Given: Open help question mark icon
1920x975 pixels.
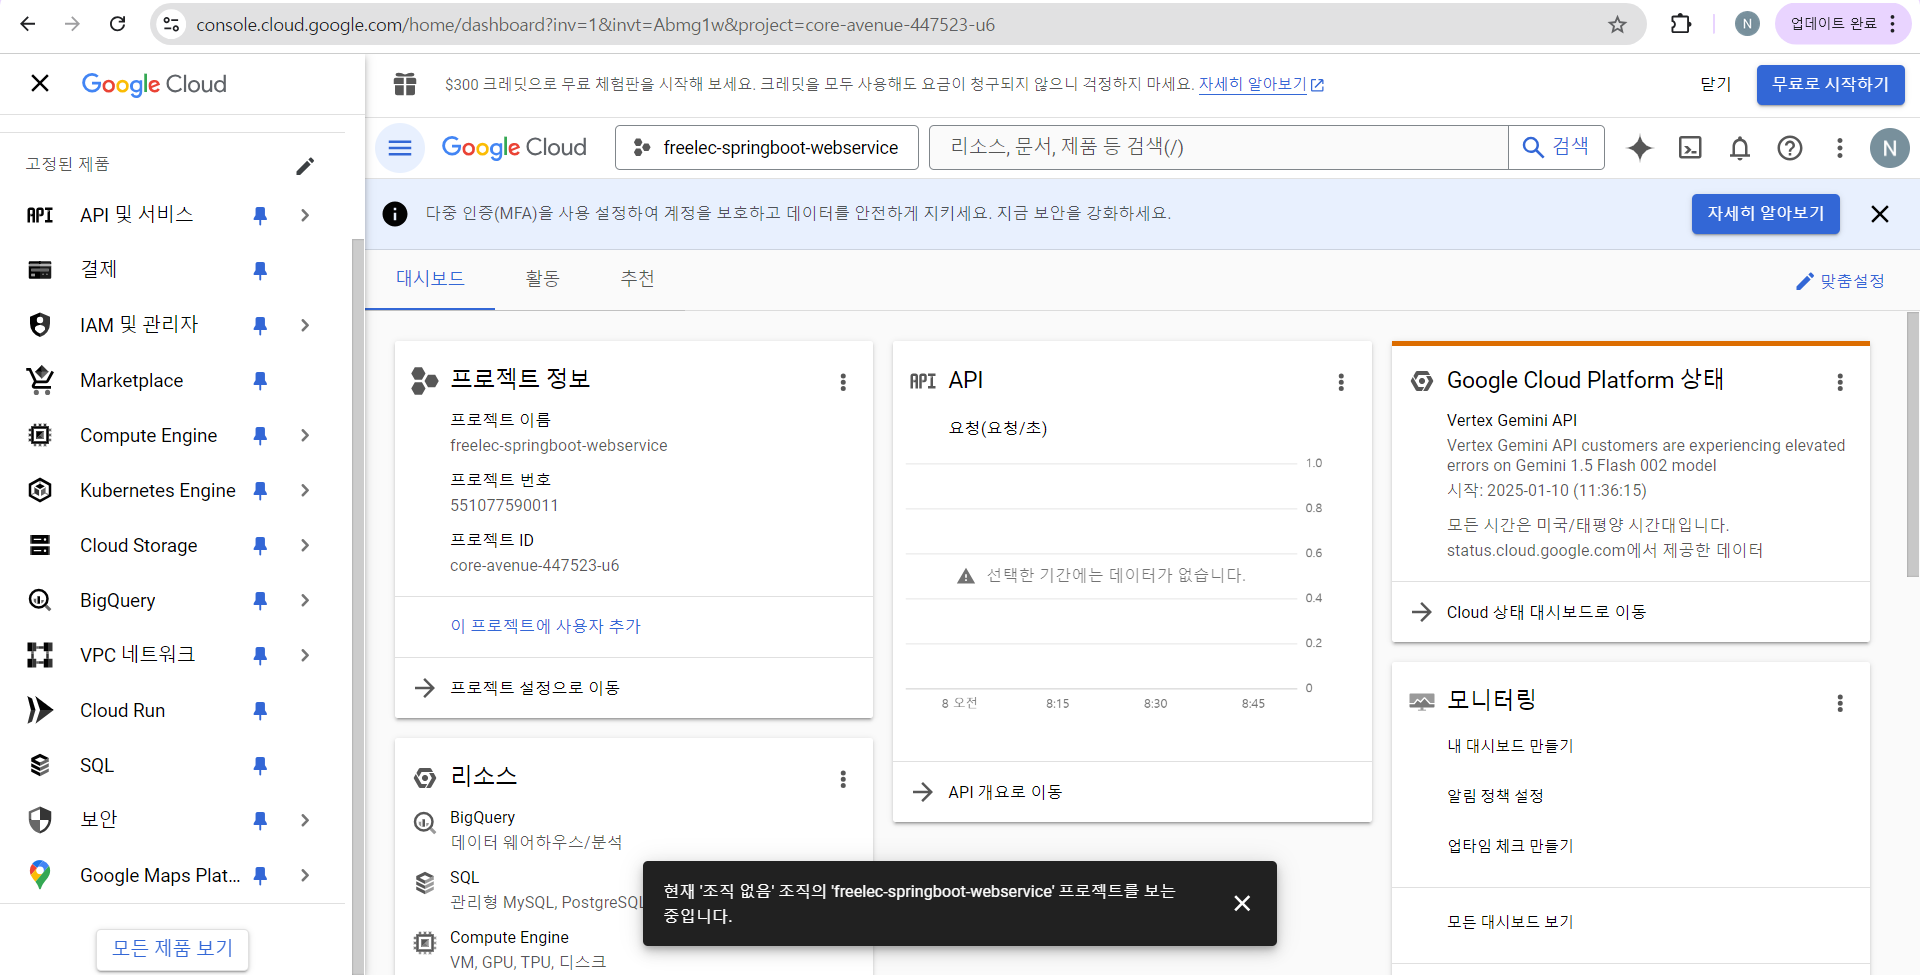Looking at the screenshot, I should 1790,148.
